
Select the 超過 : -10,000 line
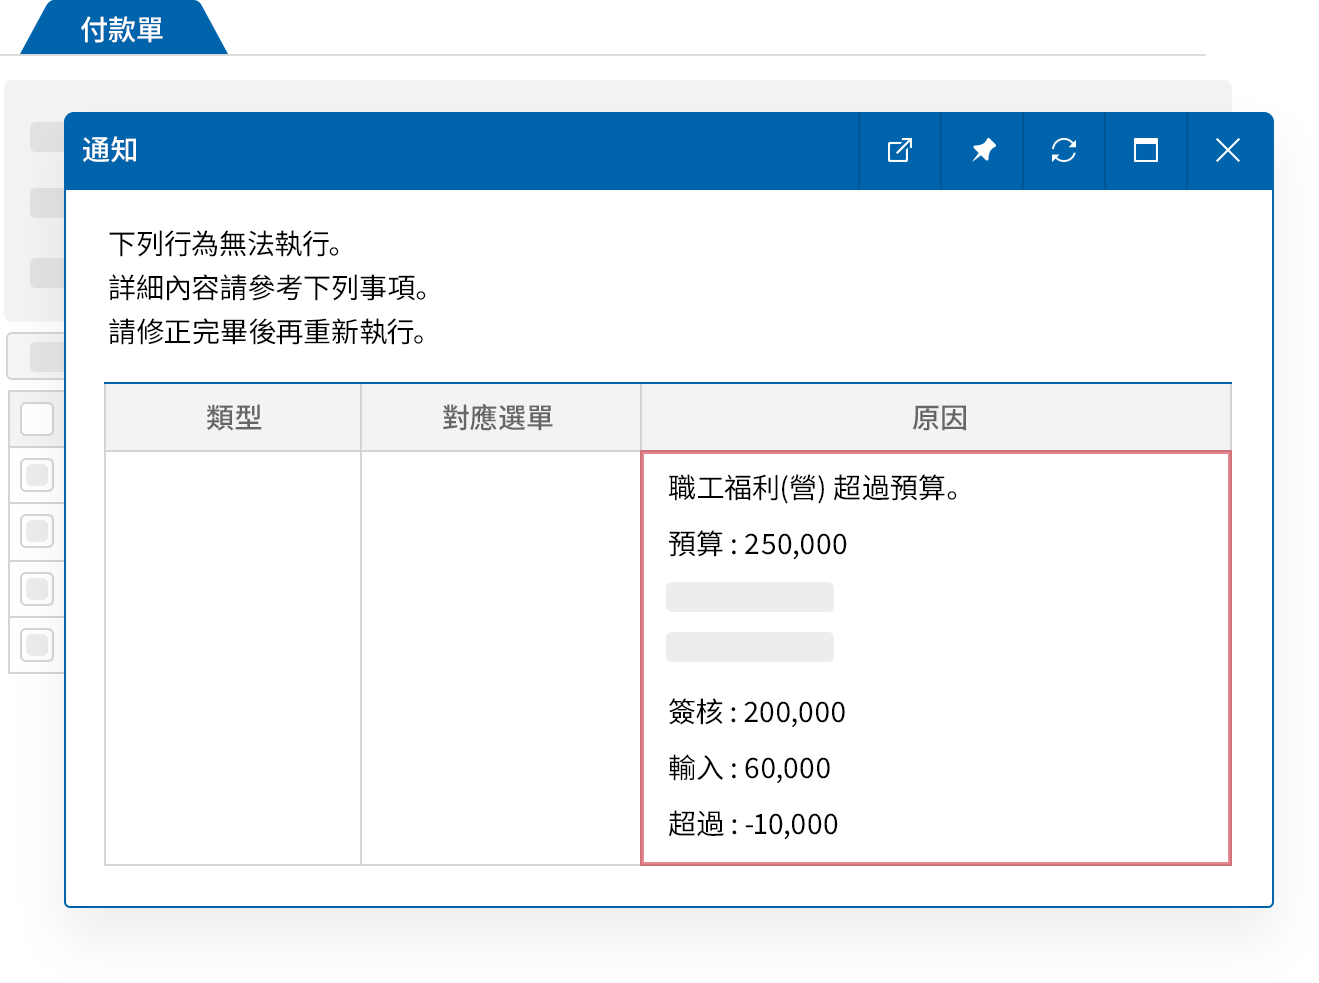752,824
